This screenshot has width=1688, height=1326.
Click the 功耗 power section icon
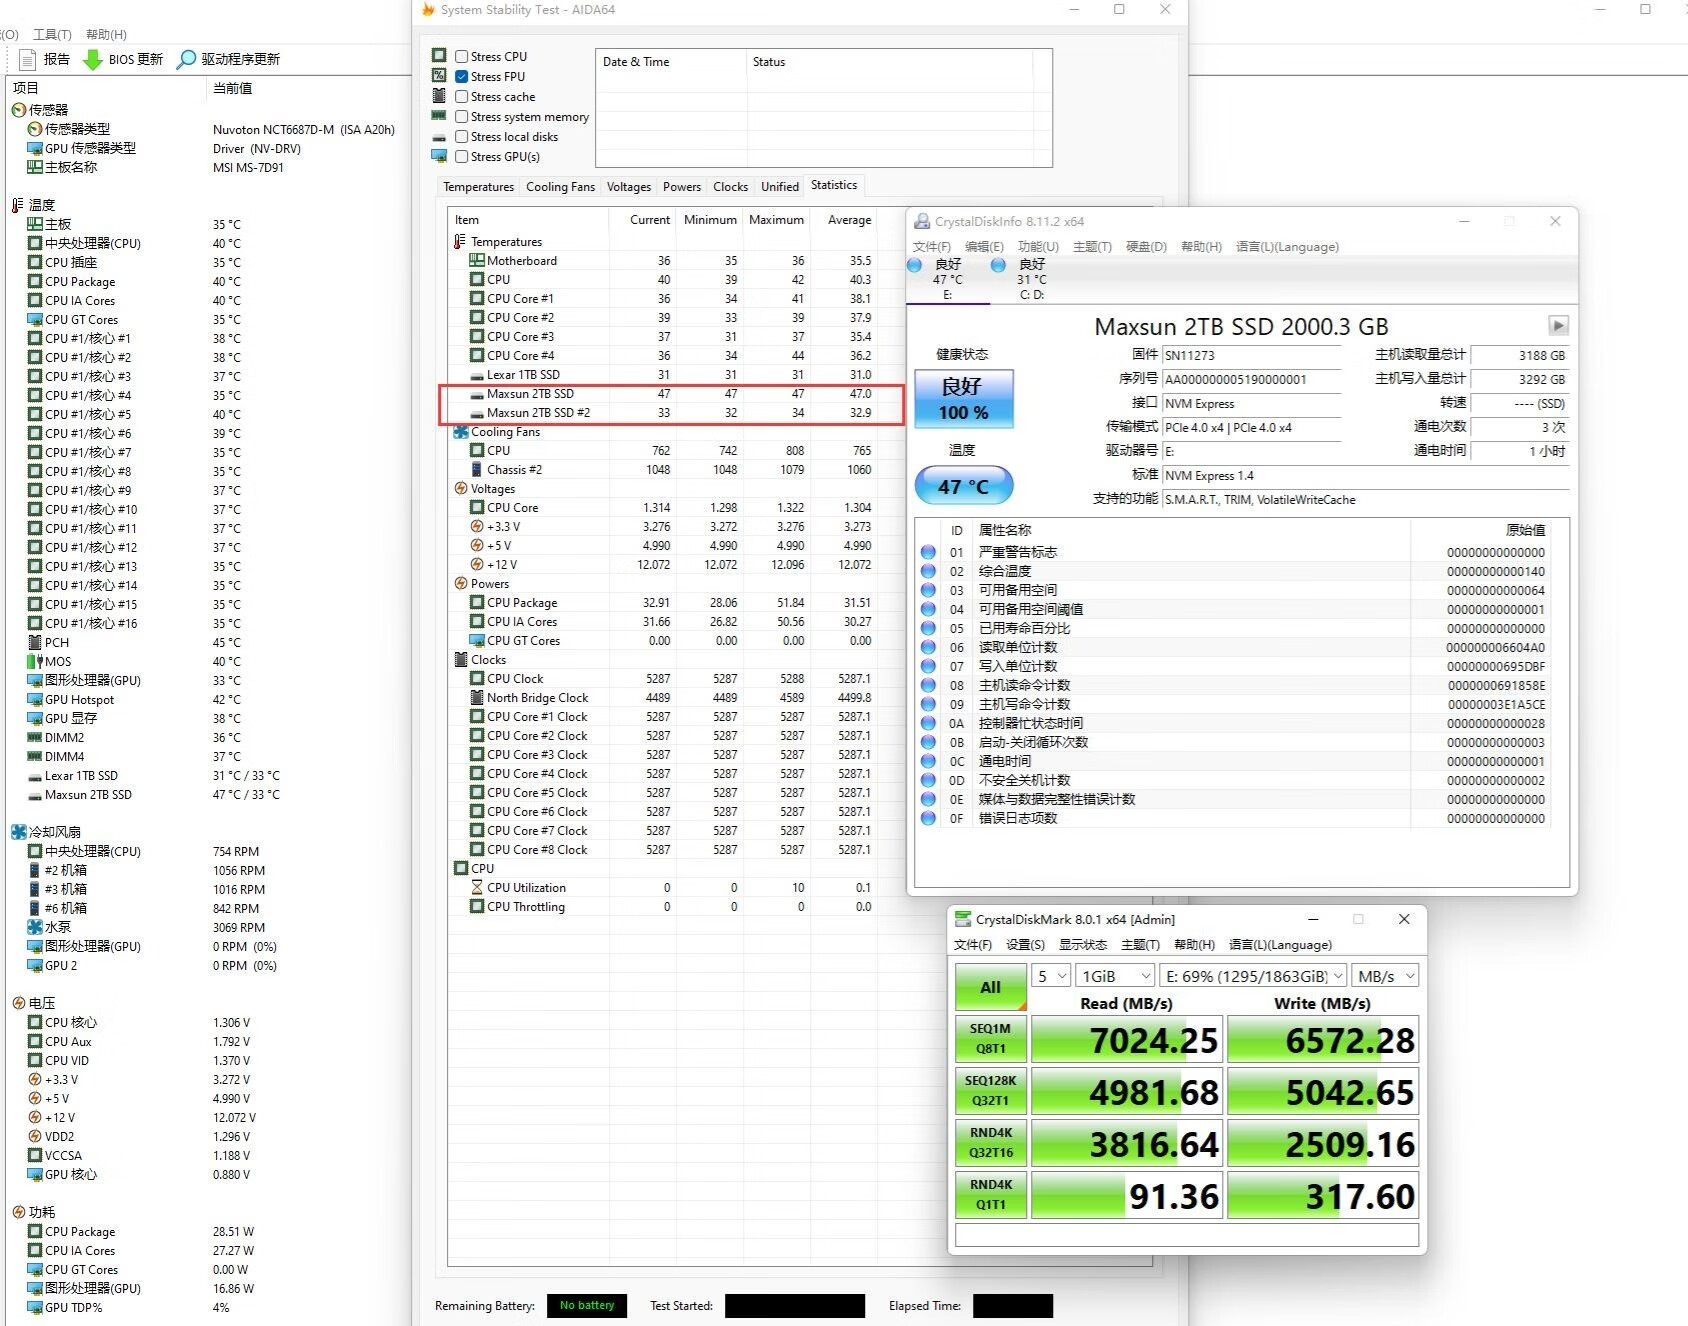click(19, 1212)
